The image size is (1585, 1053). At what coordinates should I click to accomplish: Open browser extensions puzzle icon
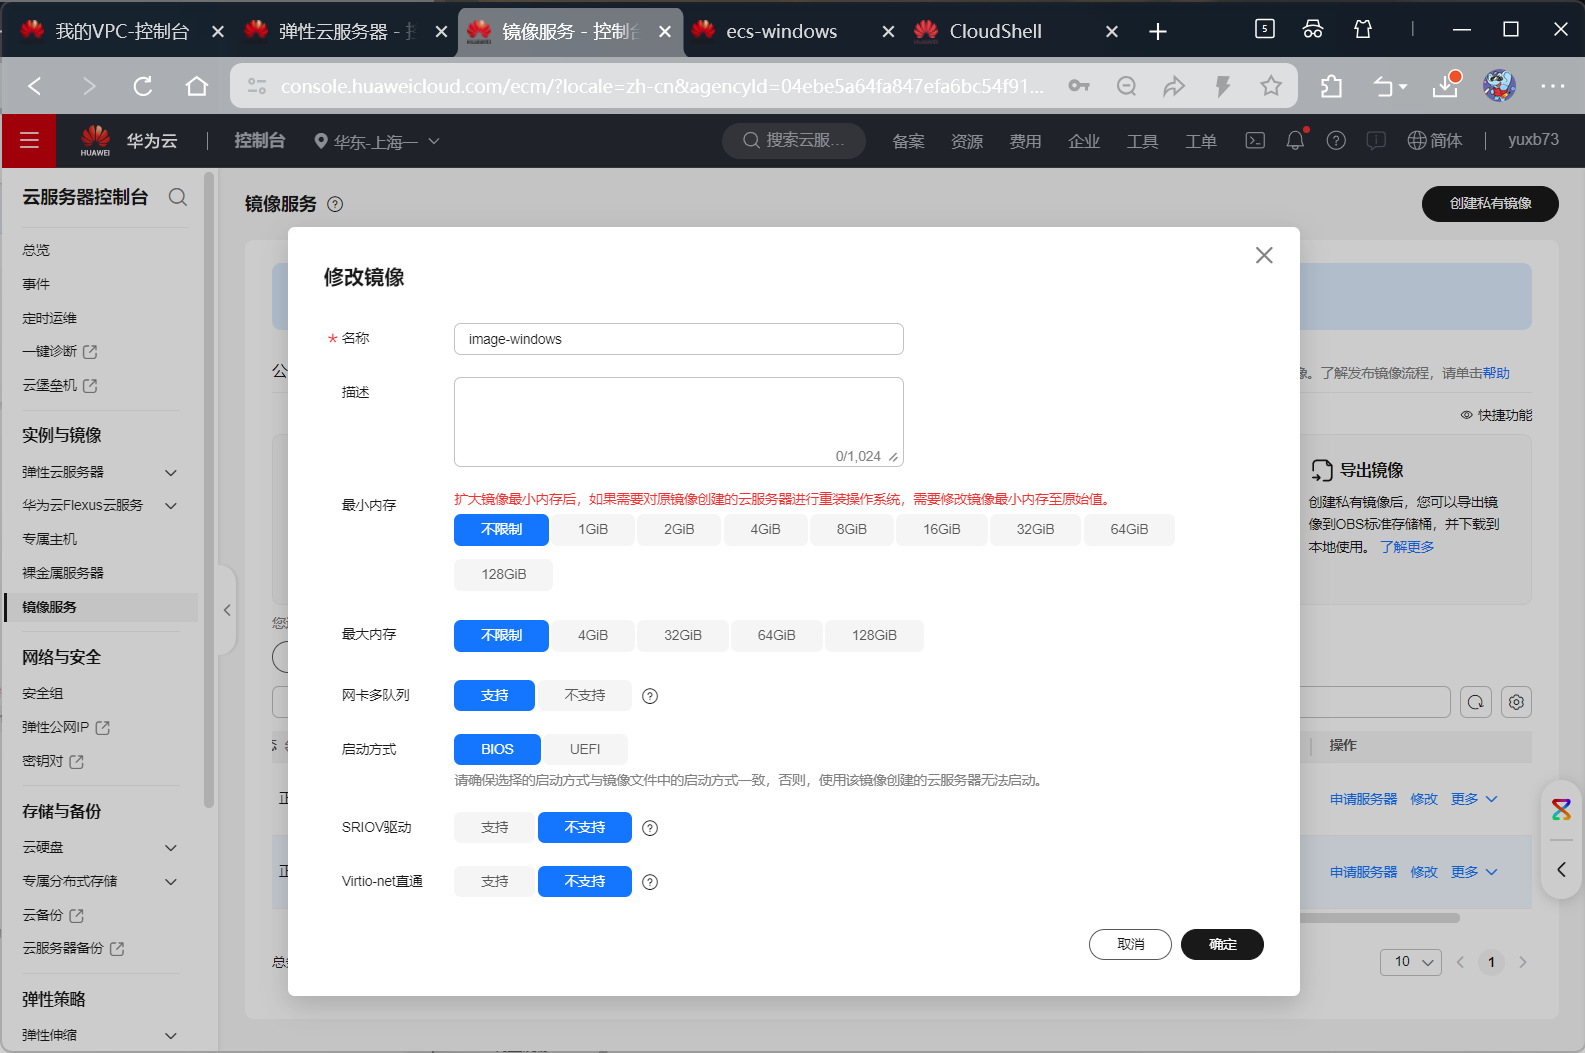tap(1331, 86)
